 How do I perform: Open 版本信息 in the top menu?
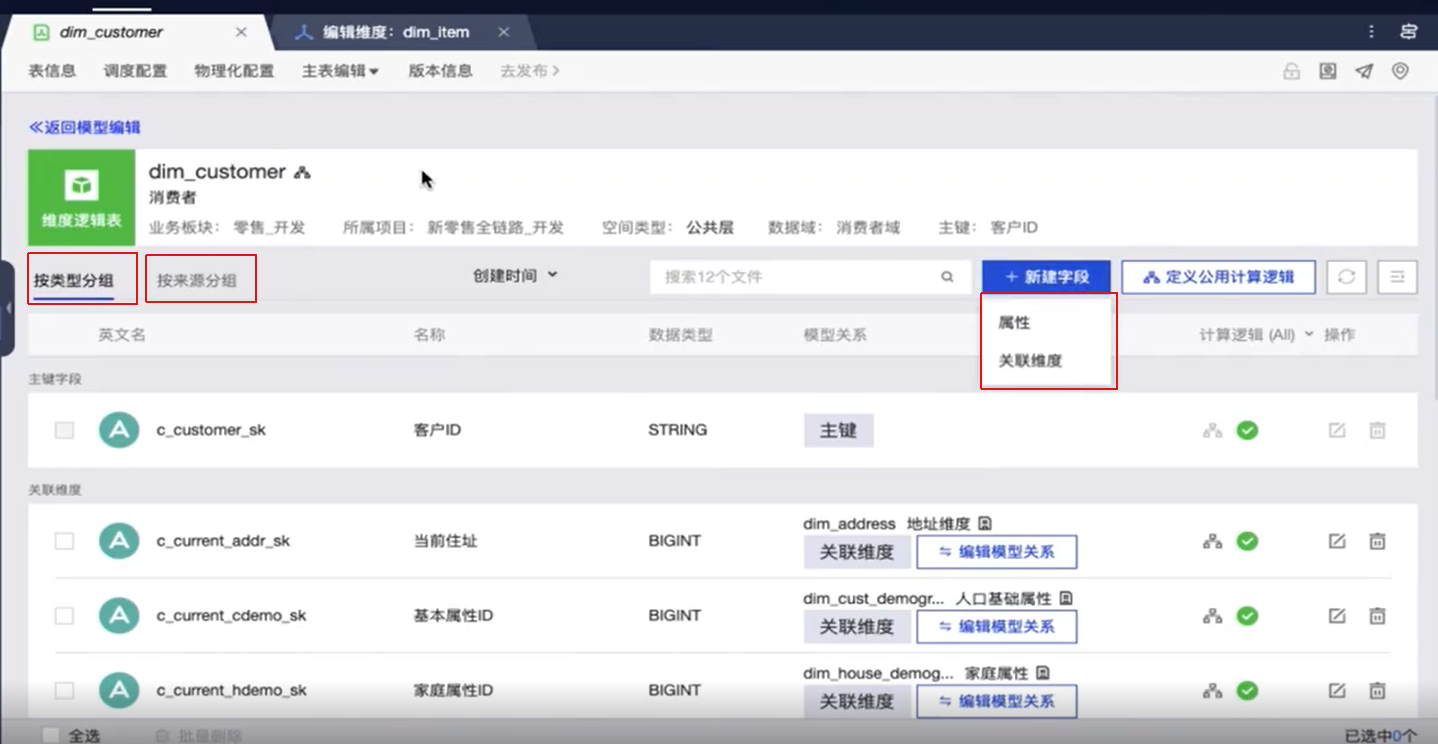440,71
